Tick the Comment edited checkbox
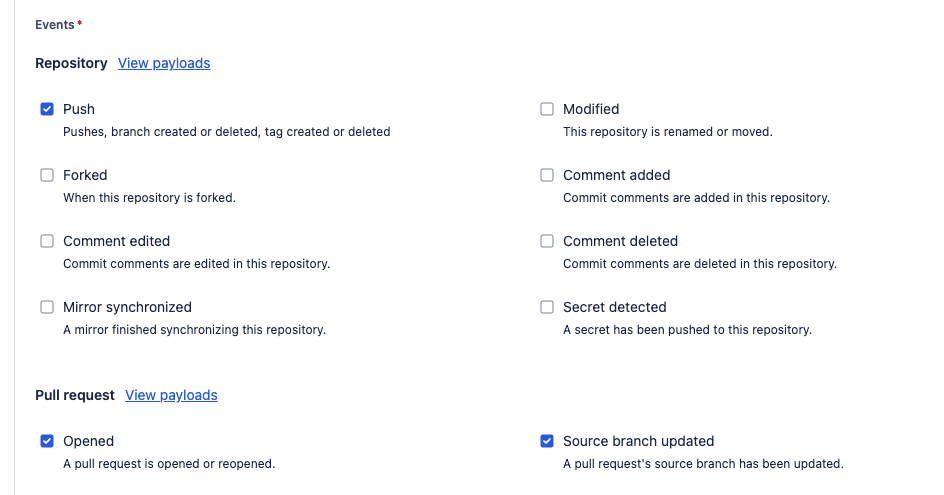This screenshot has width=944, height=495. coord(47,241)
